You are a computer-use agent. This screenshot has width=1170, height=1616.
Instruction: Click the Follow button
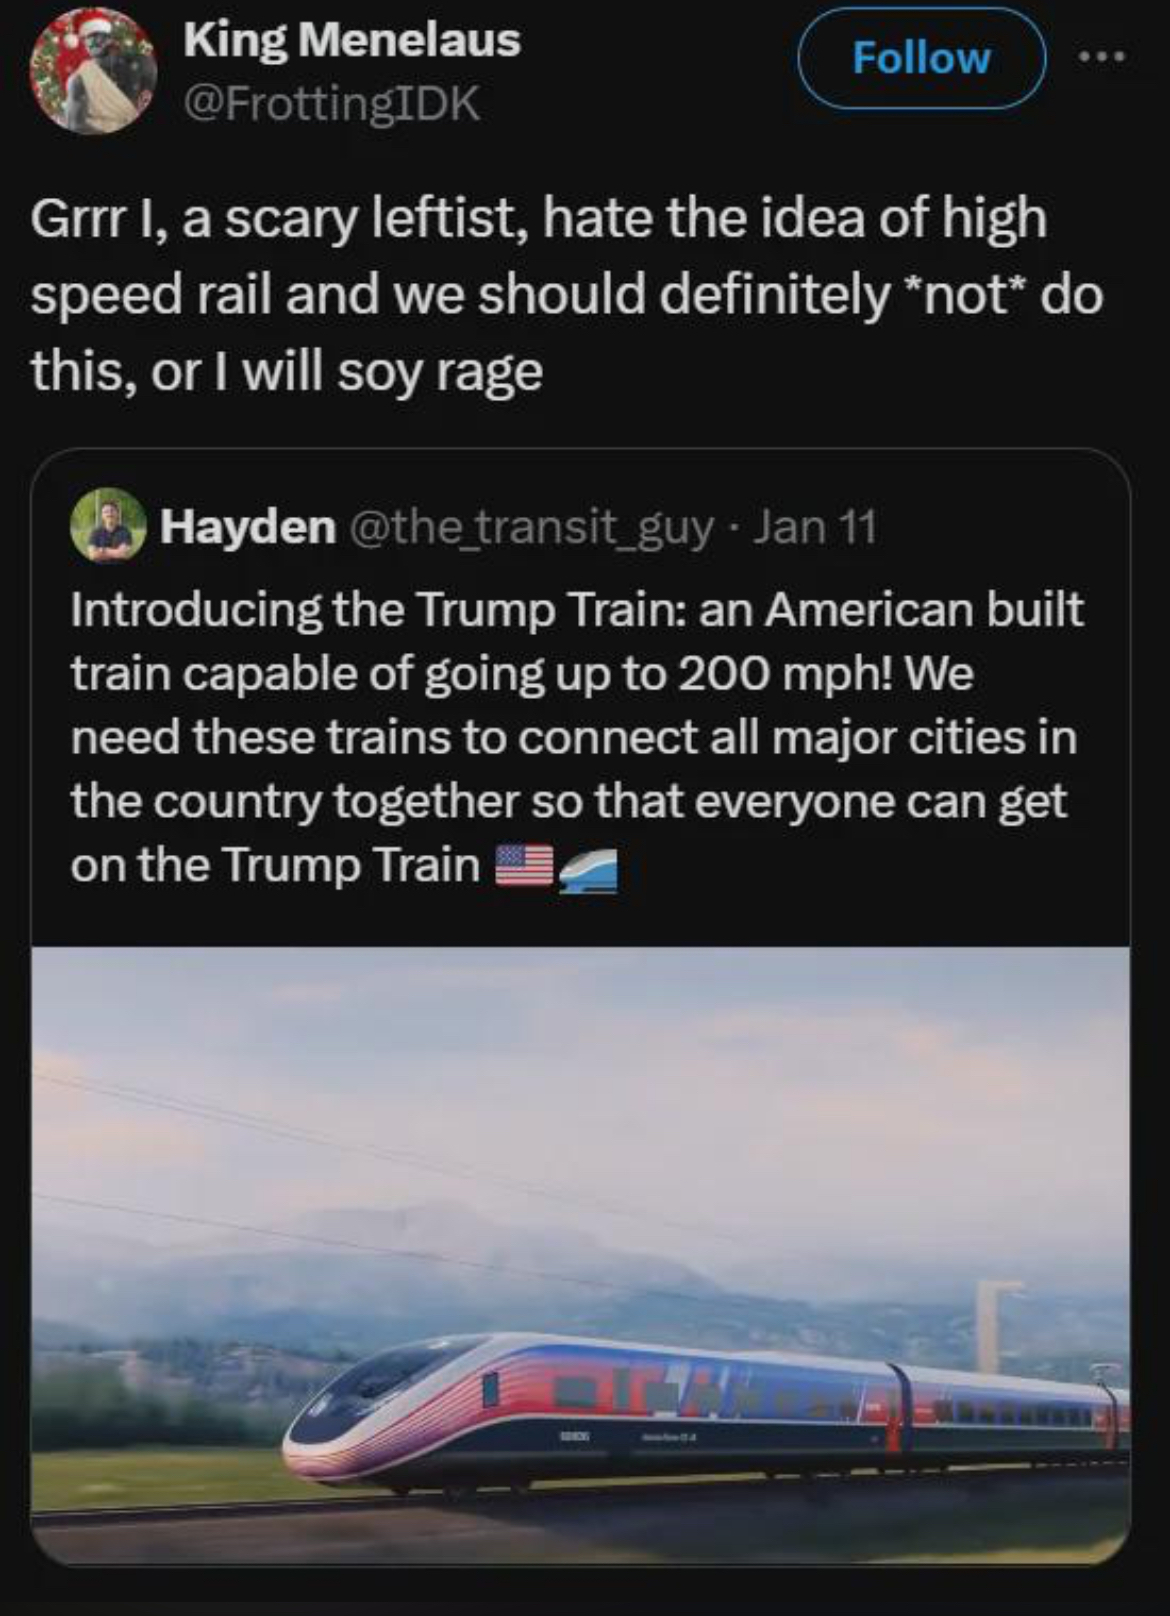(x=920, y=58)
